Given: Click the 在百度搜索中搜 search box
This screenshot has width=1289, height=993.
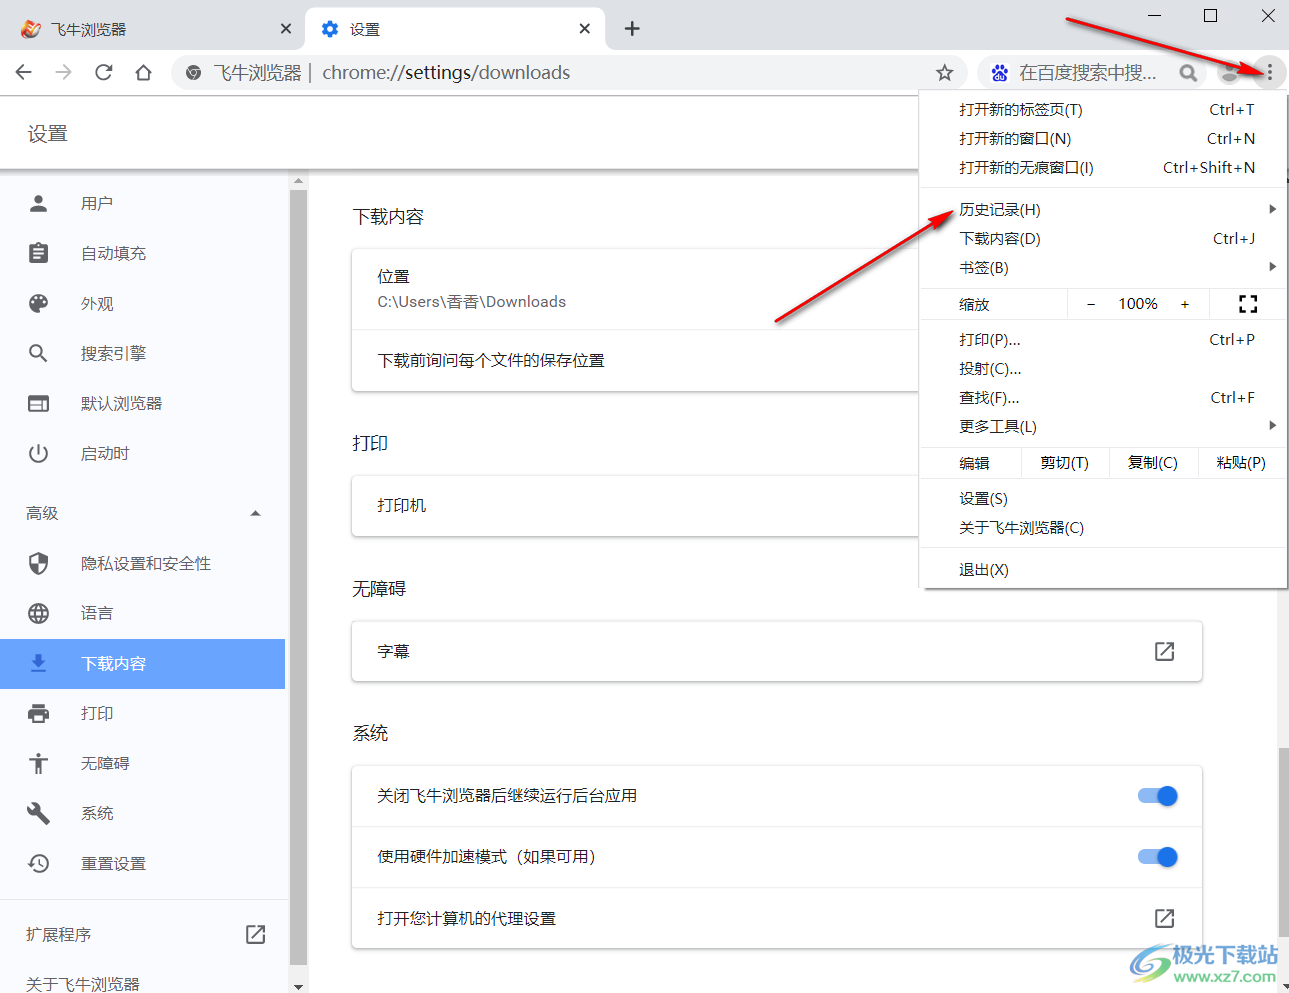Looking at the screenshot, I should pyautogui.click(x=1088, y=72).
